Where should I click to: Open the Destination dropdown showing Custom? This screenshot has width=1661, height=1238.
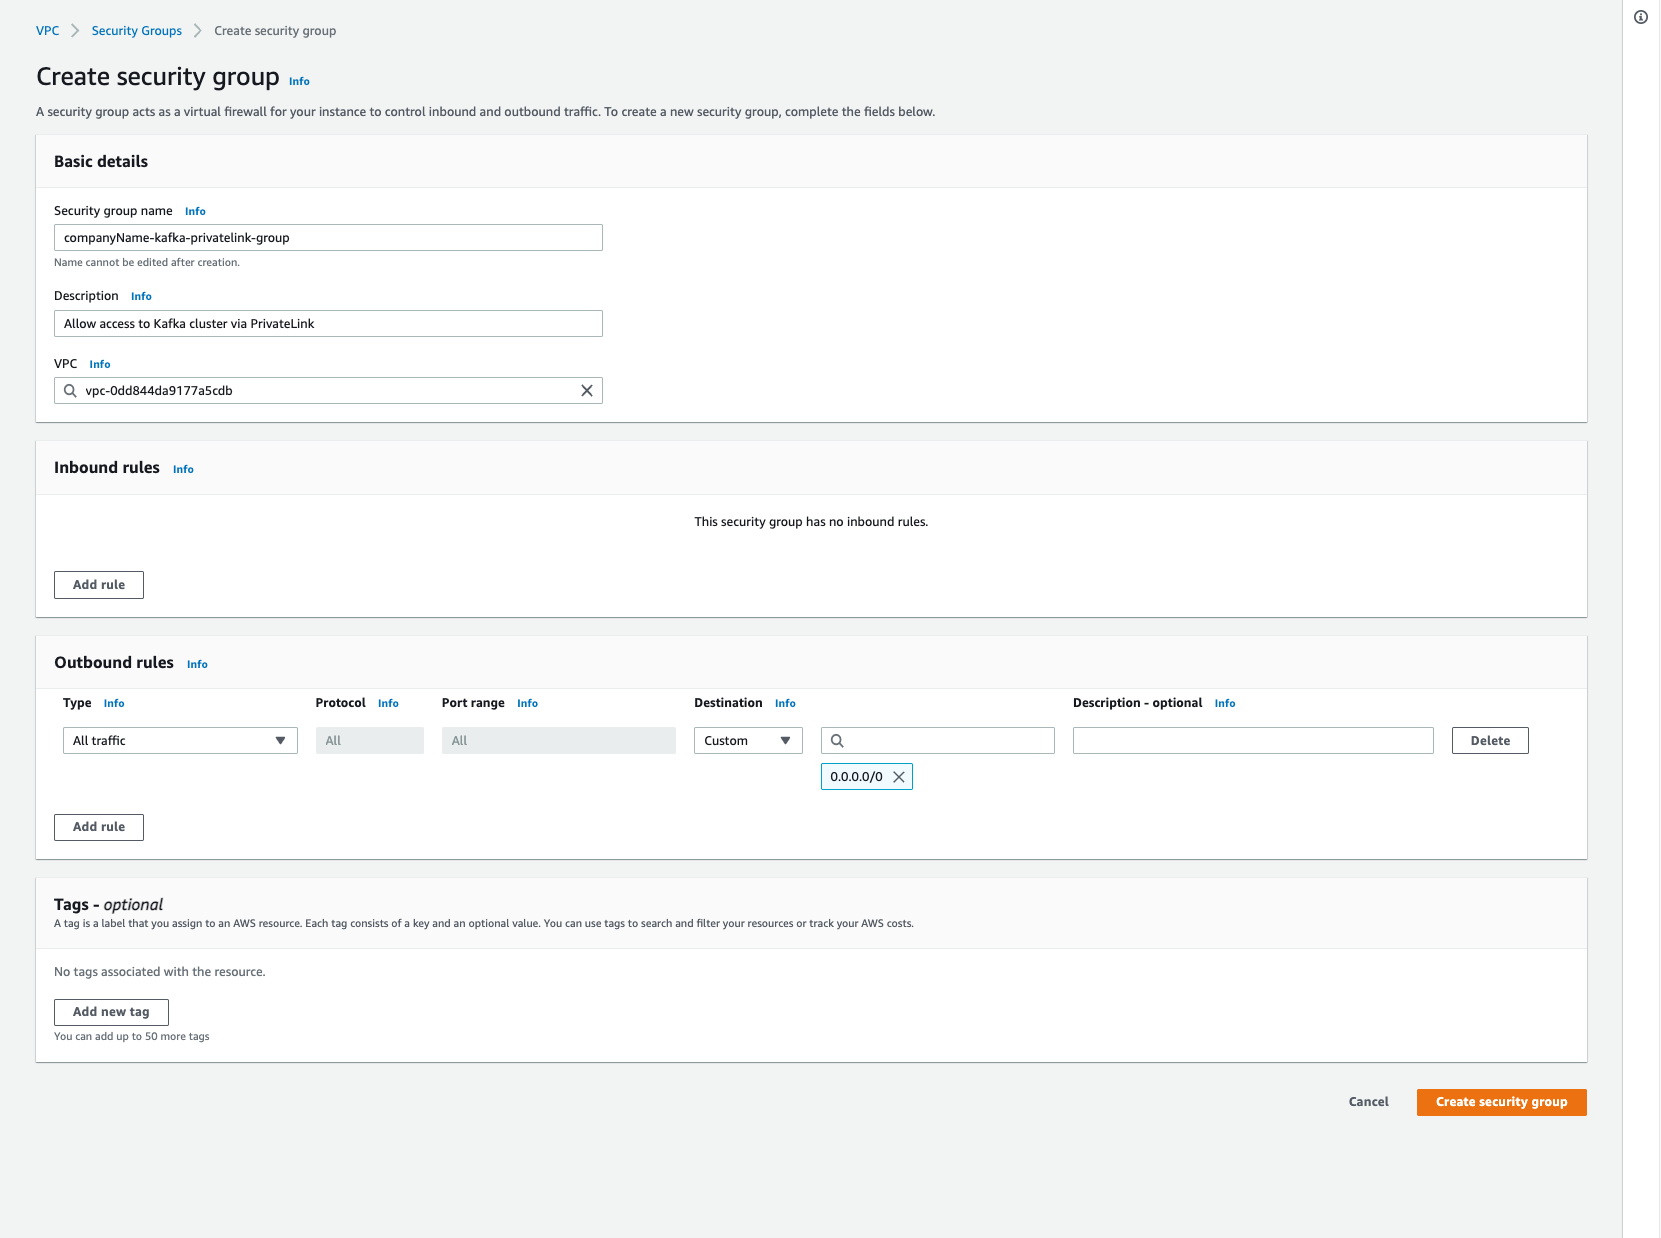[747, 740]
